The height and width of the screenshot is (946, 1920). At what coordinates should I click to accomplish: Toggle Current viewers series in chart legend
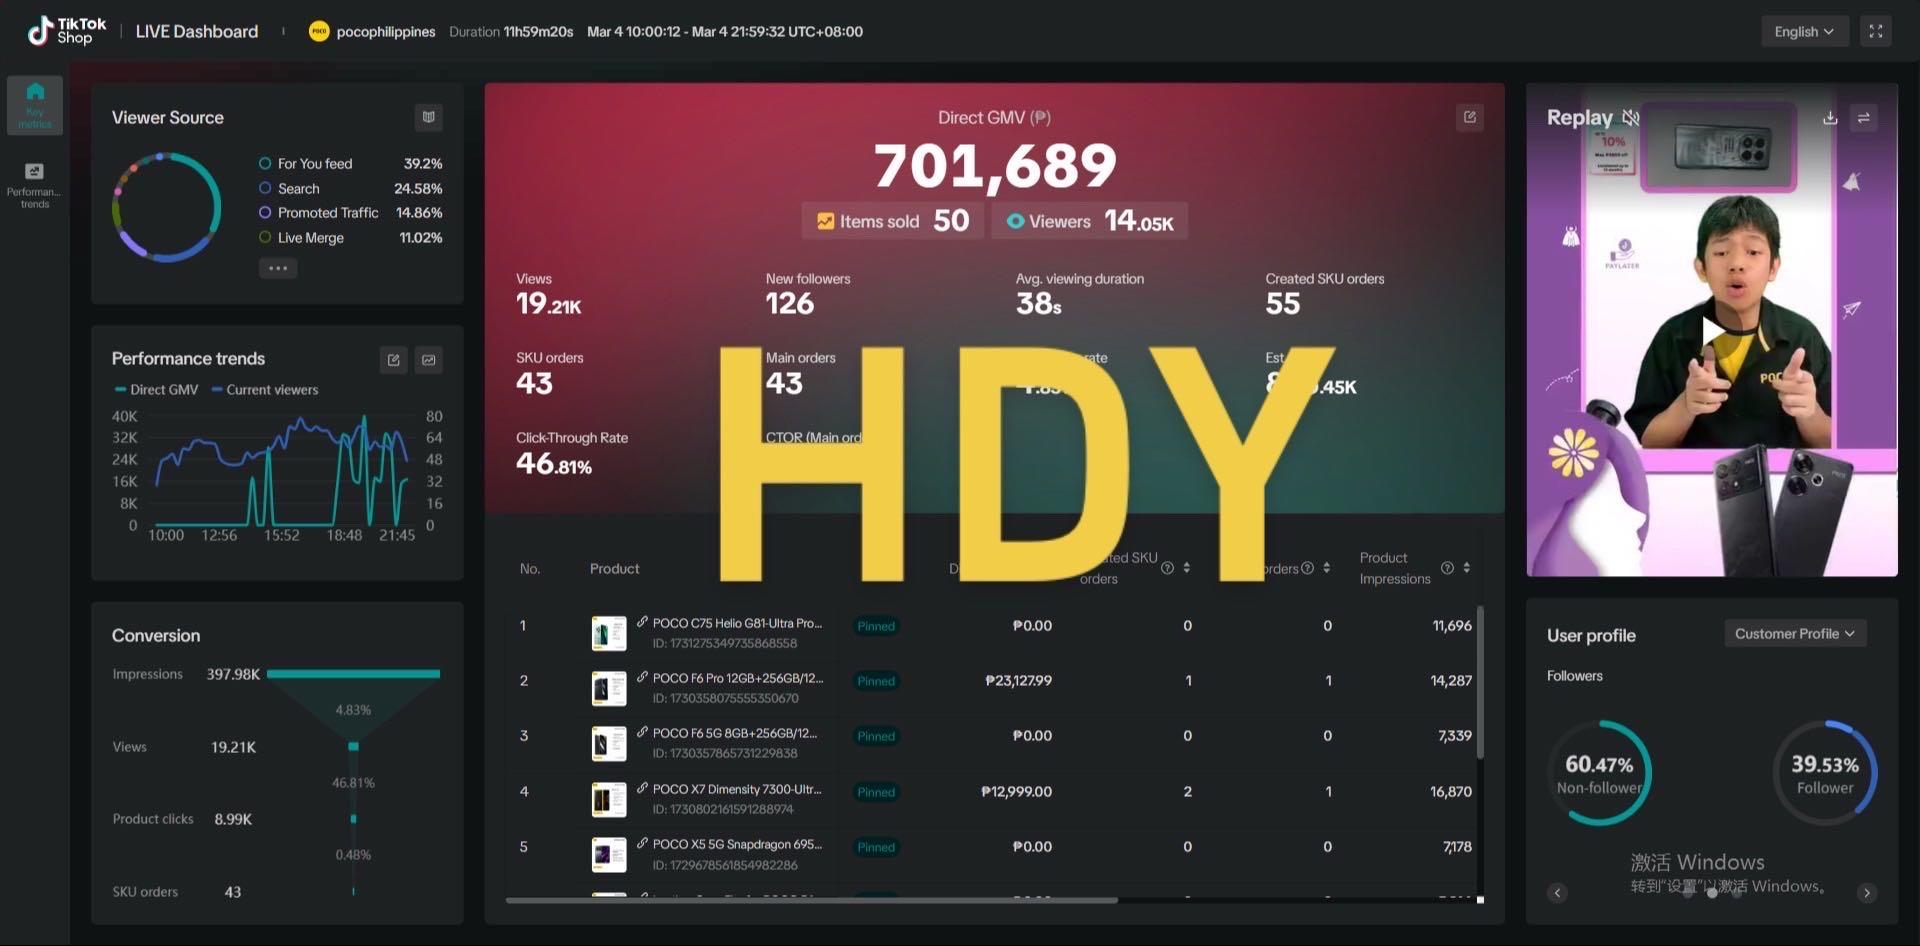pos(265,389)
